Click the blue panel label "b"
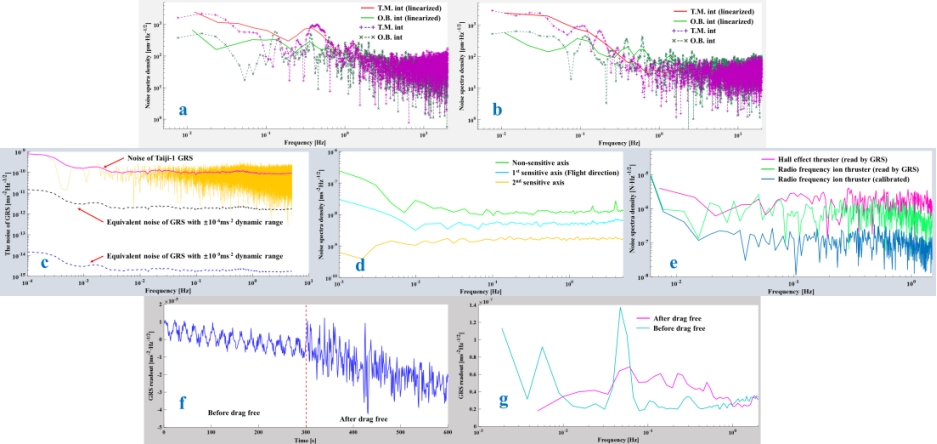 [x=496, y=109]
